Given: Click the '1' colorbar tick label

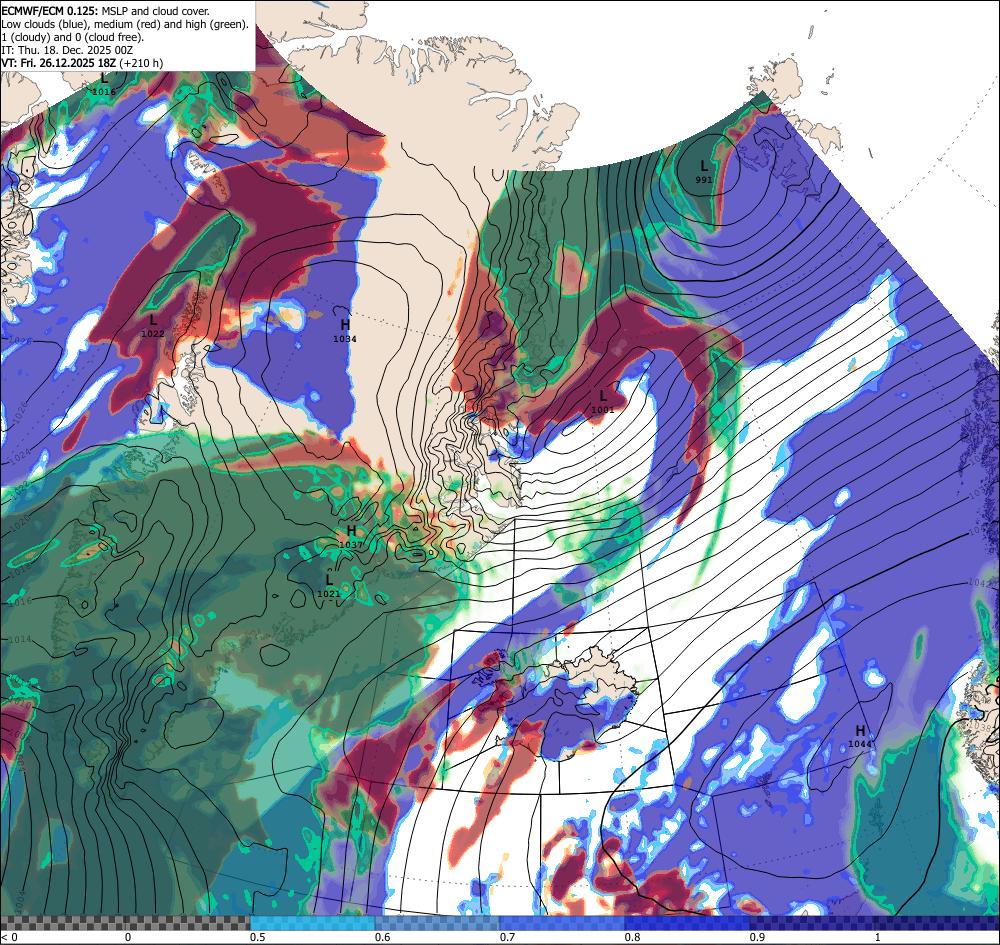Looking at the screenshot, I should [x=878, y=937].
